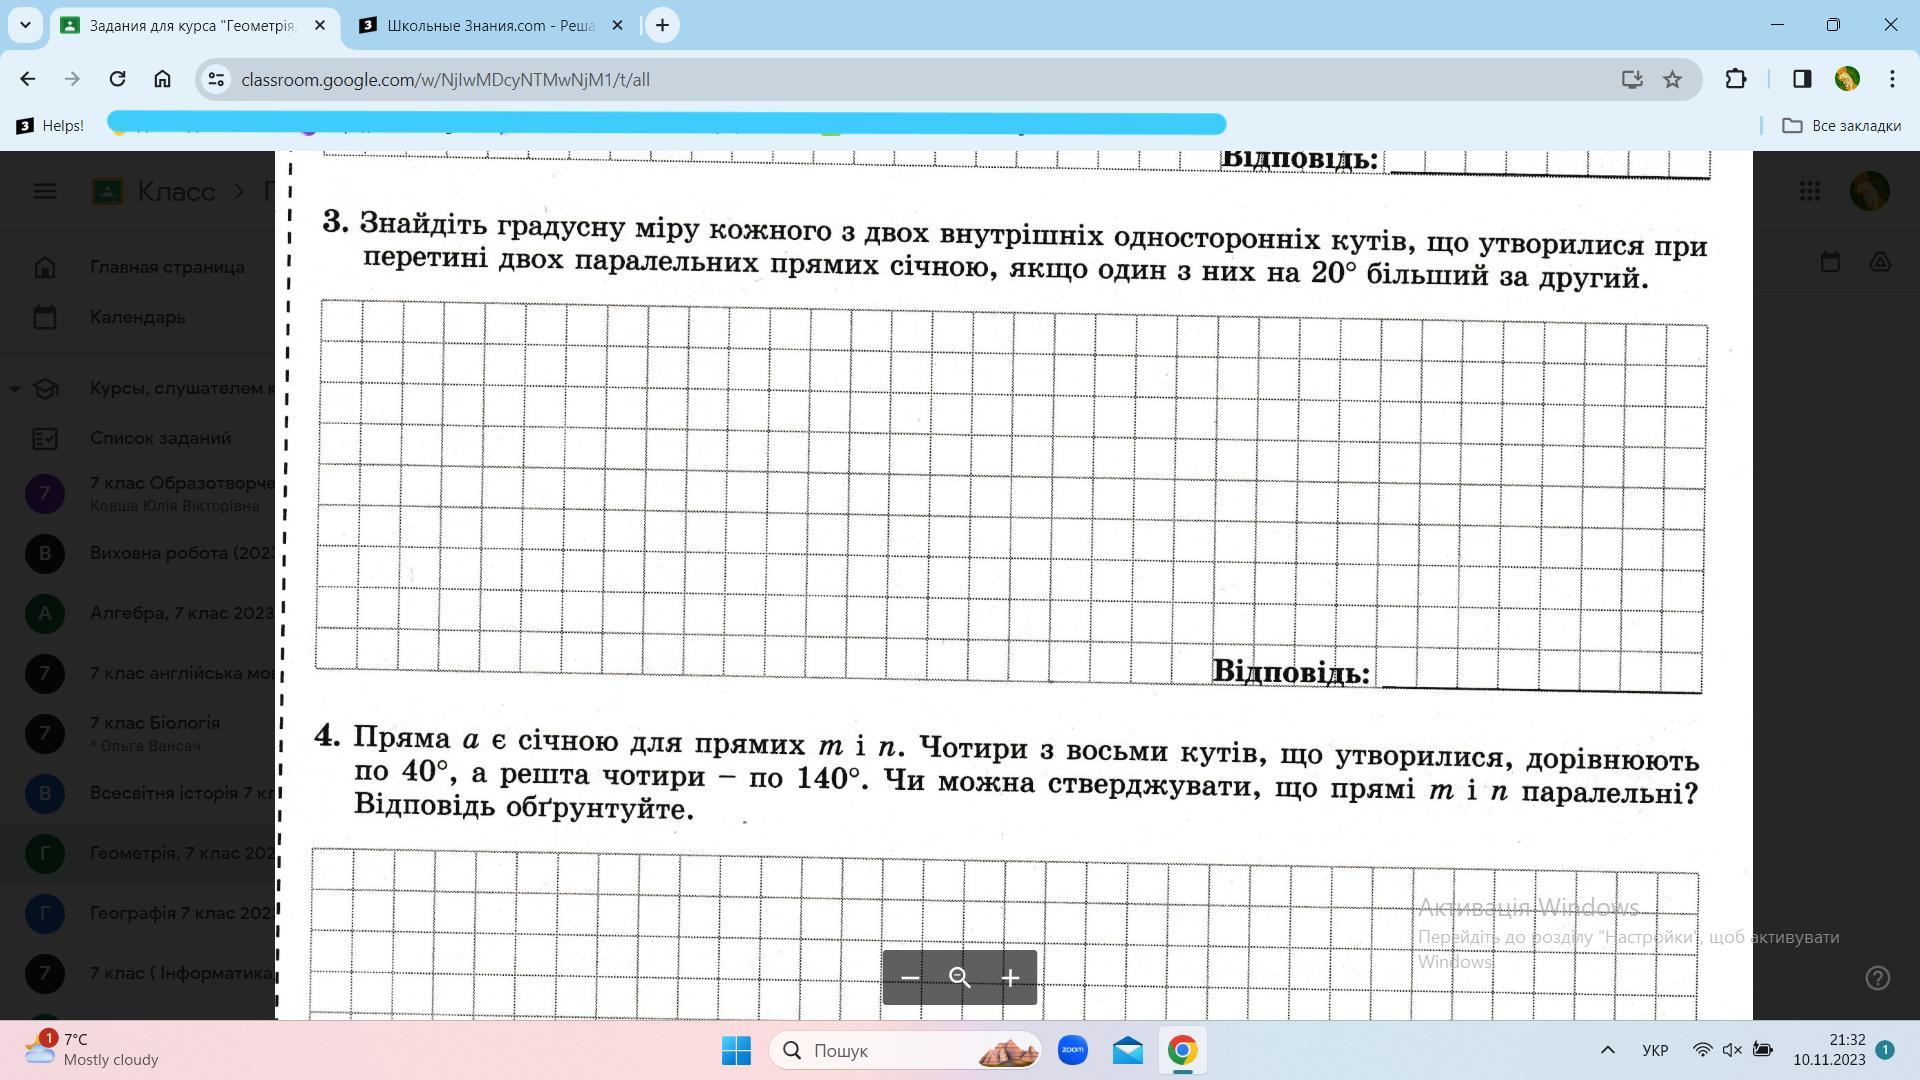1920x1080 pixels.
Task: Bookmark this page with star icon
Action: click(1672, 79)
